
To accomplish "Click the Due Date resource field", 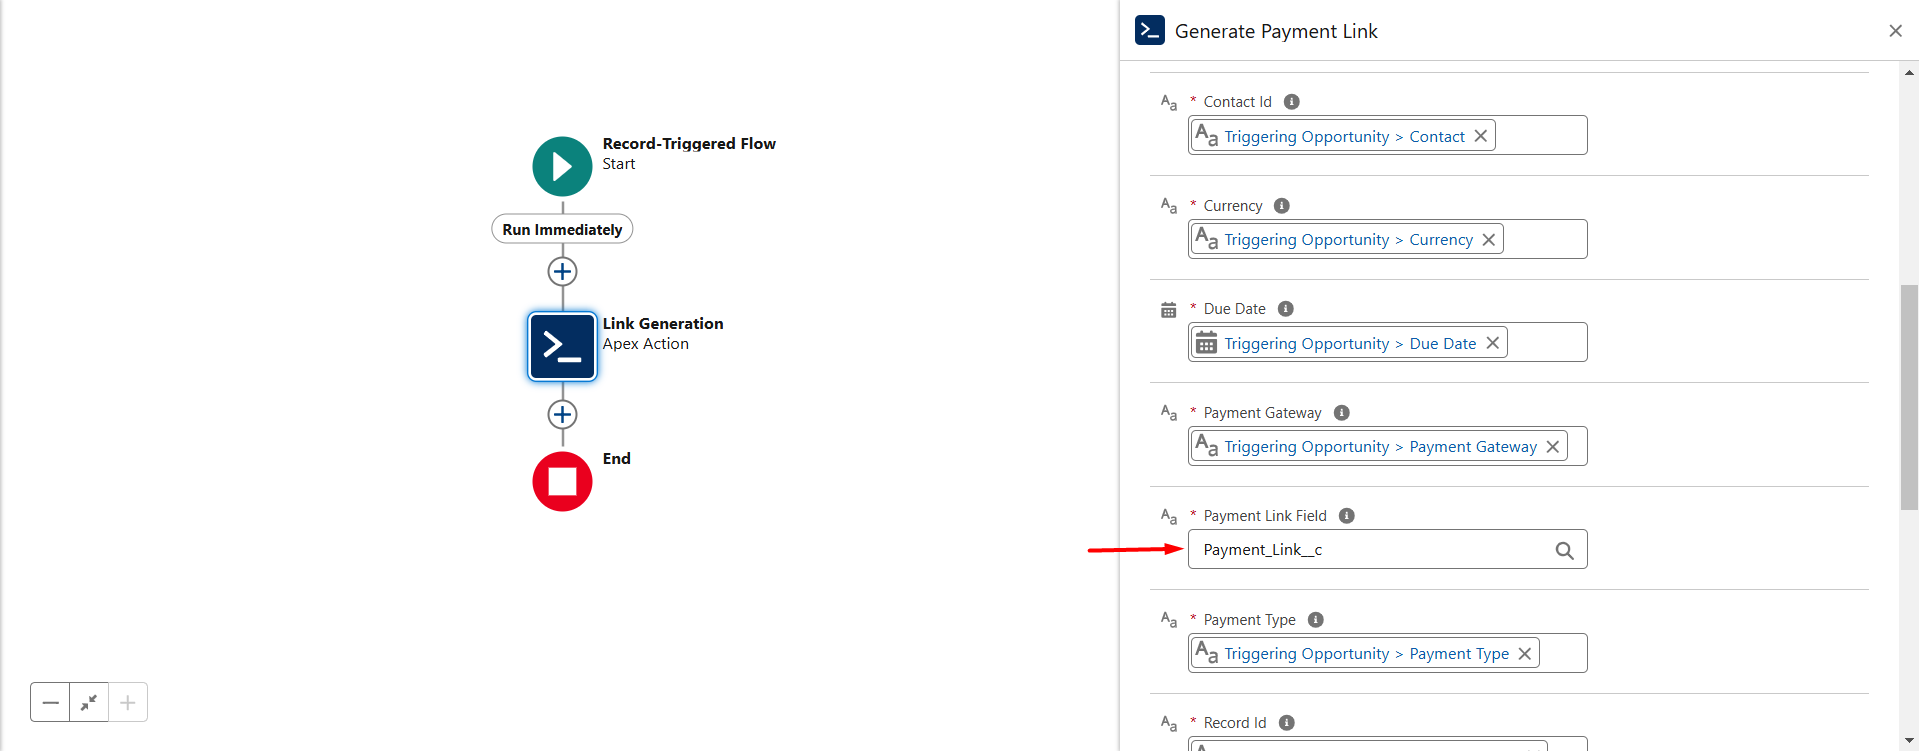I will pyautogui.click(x=1387, y=342).
